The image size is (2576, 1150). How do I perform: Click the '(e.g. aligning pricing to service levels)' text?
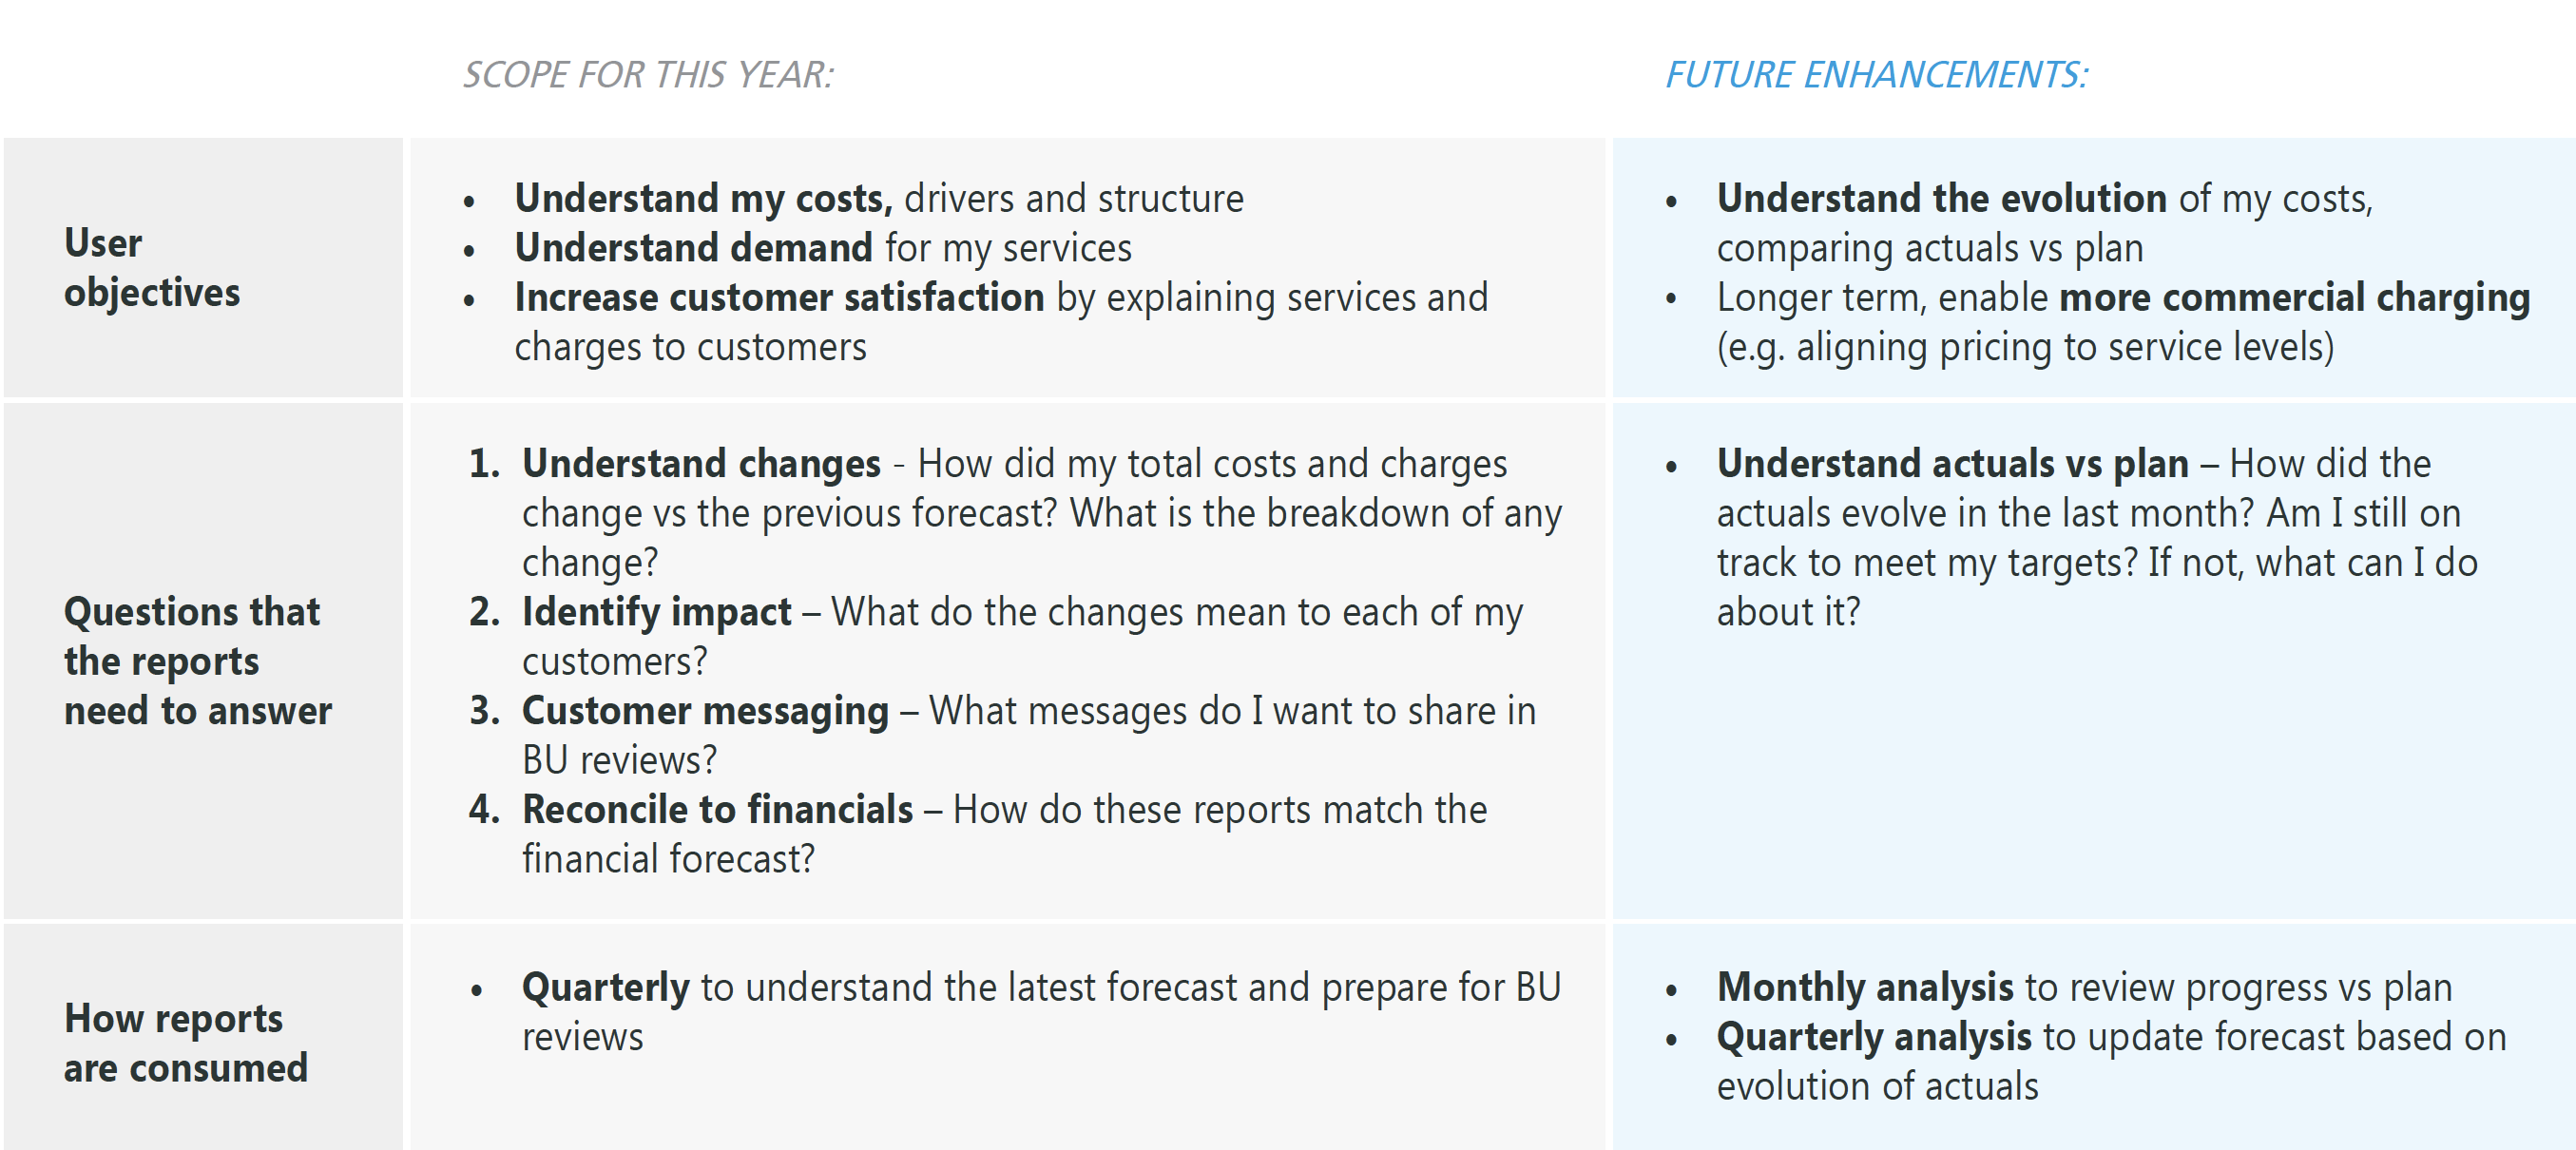point(2025,347)
